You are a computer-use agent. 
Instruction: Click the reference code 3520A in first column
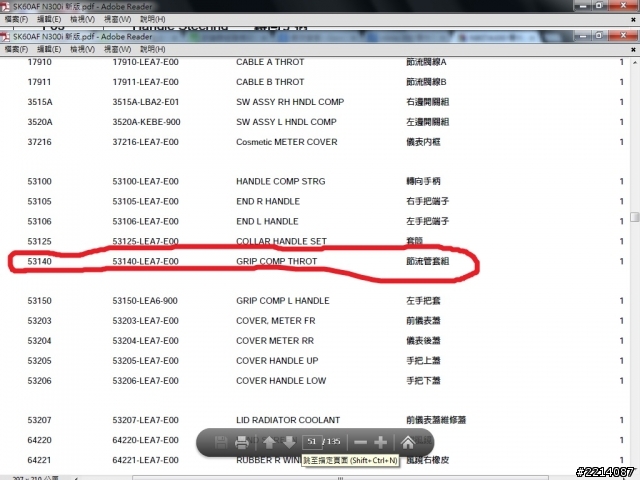point(40,122)
